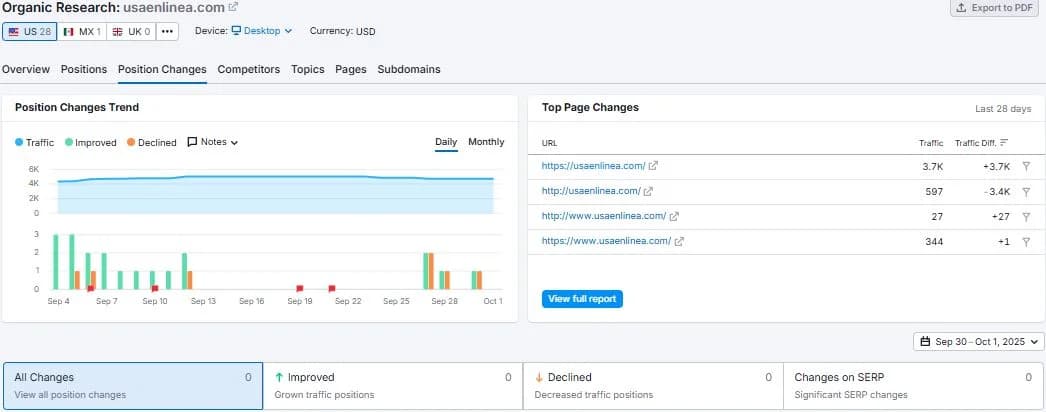This screenshot has width=1046, height=412.
Task: Open external link icon next to usaenlinea.com title
Action: (233, 7)
